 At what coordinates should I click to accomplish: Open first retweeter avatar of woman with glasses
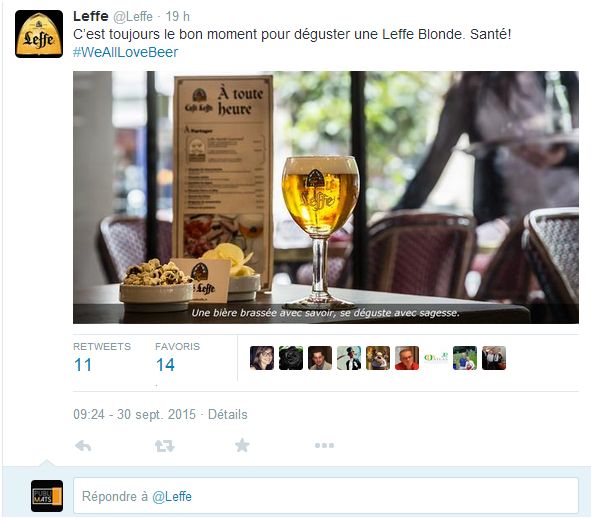point(262,358)
